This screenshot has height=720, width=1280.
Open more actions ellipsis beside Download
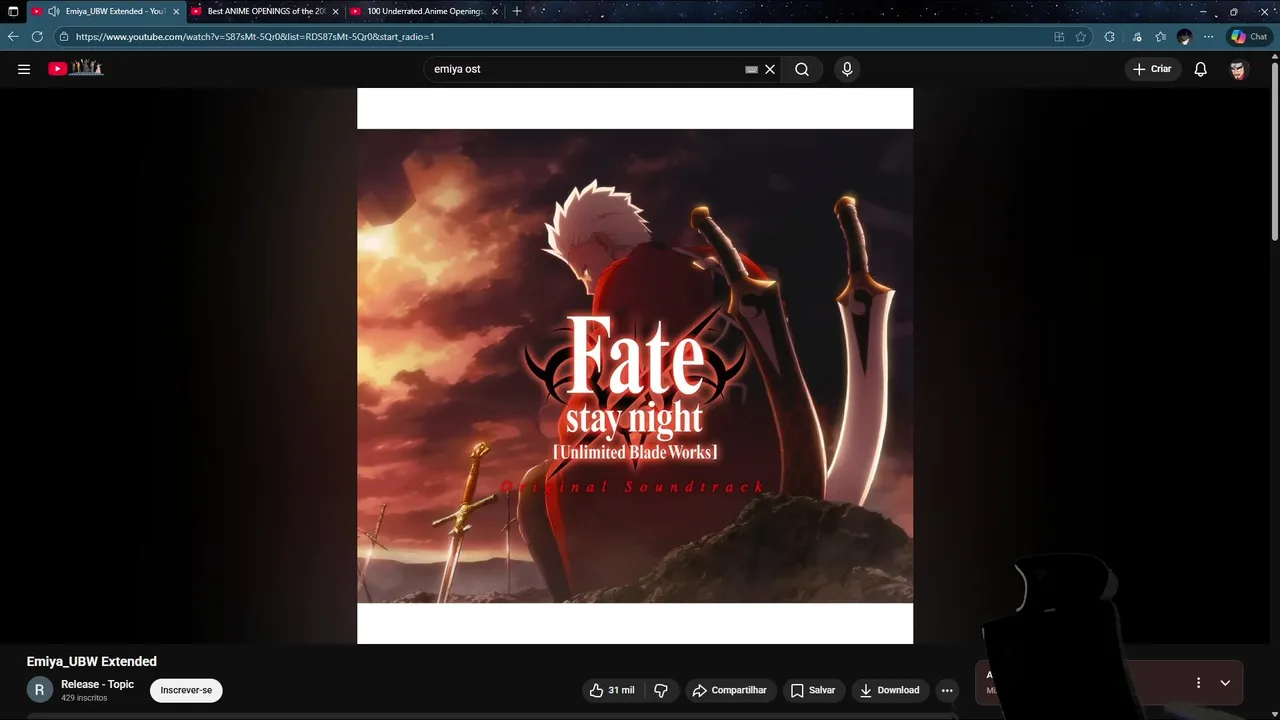coord(947,690)
